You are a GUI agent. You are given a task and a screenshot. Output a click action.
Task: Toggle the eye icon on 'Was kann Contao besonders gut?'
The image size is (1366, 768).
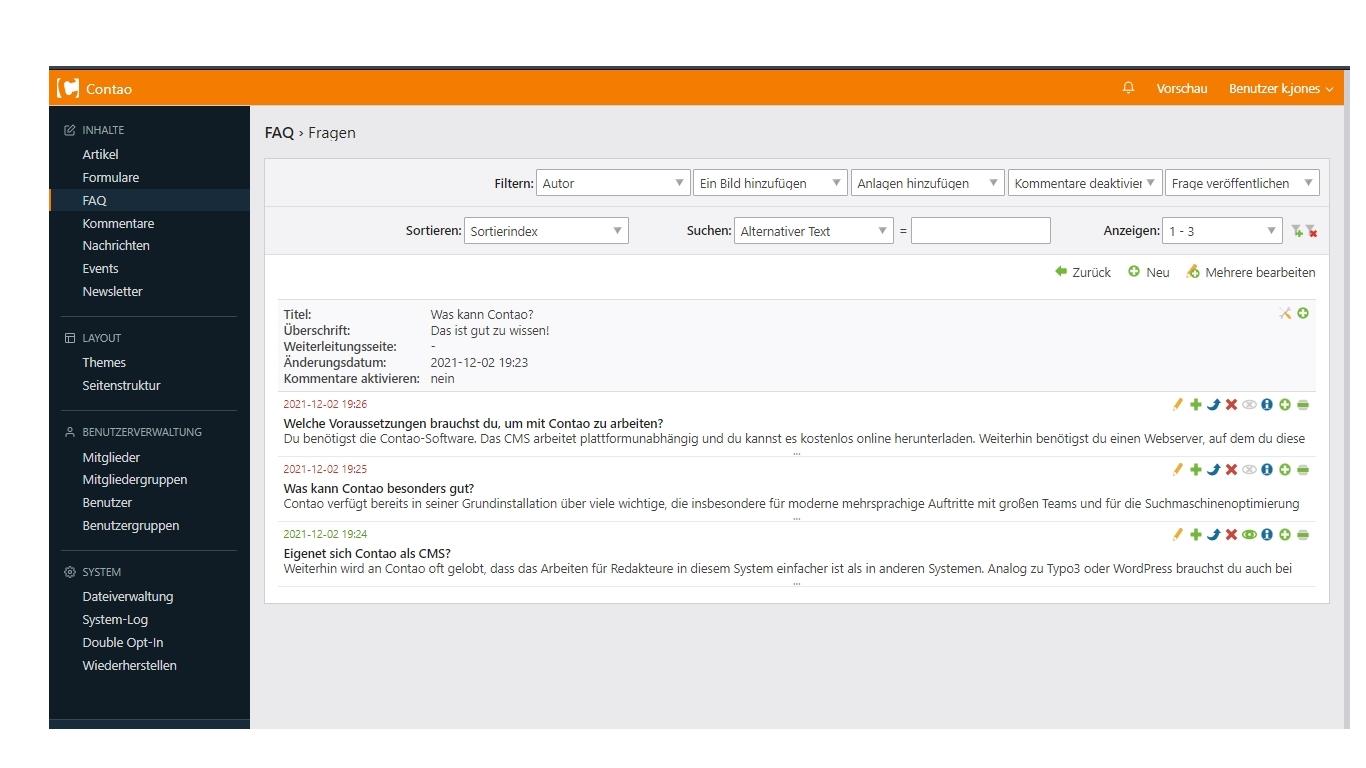pos(1248,469)
